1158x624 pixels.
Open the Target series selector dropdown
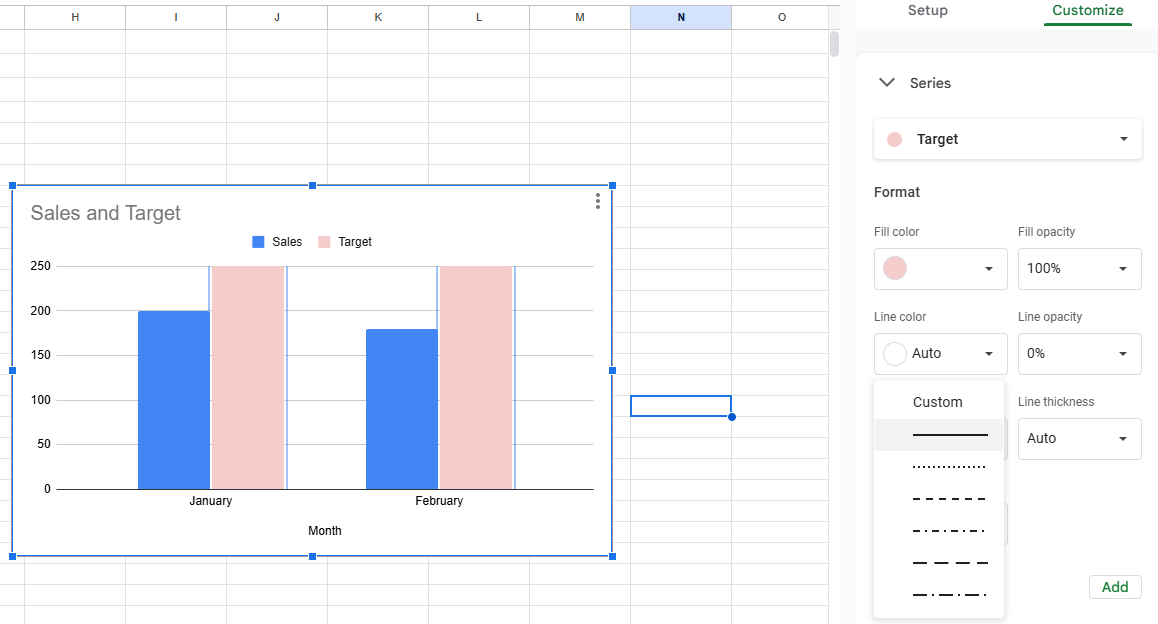pos(1007,139)
